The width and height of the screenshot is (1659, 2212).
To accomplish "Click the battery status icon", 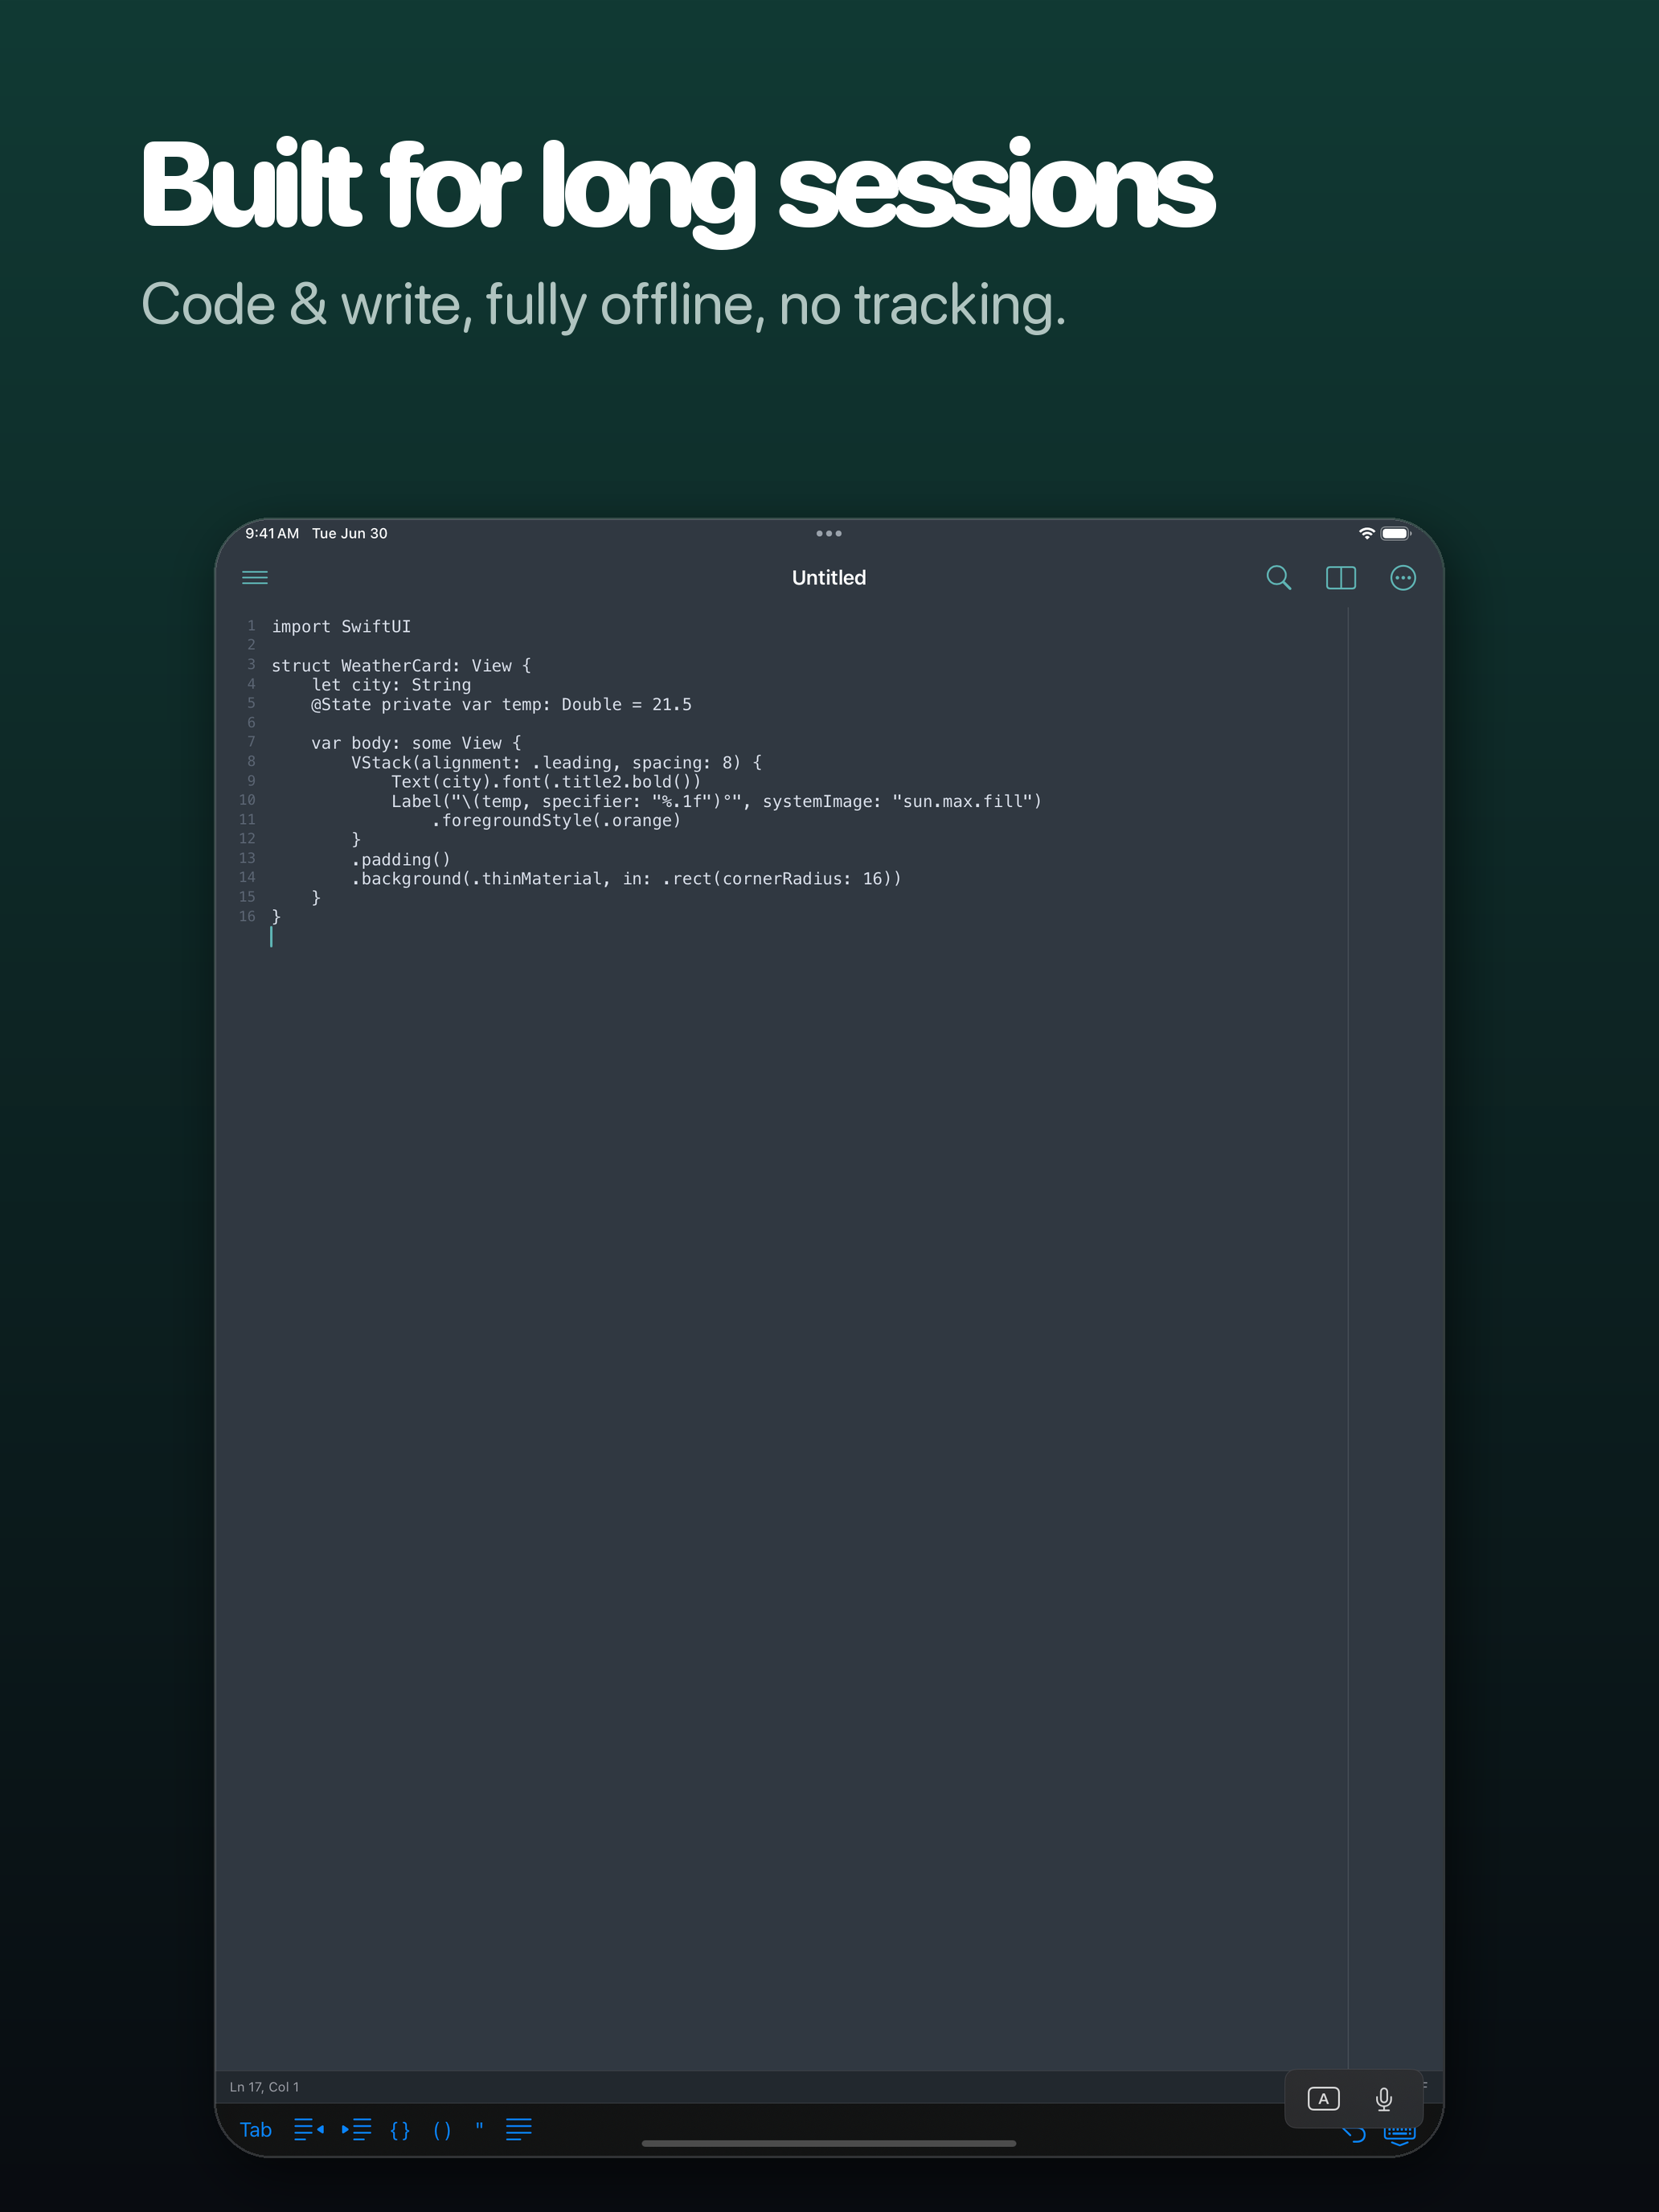I will [x=1395, y=533].
